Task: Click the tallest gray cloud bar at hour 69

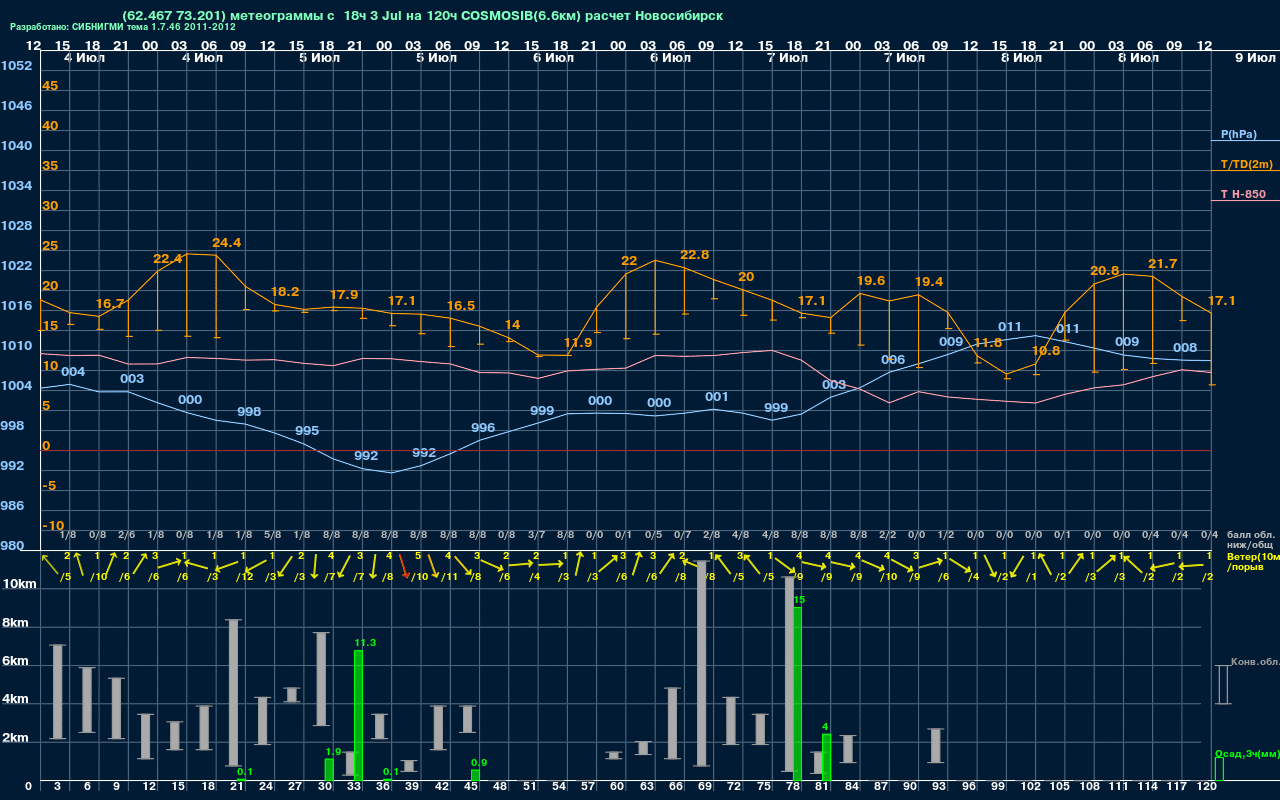Action: (701, 665)
